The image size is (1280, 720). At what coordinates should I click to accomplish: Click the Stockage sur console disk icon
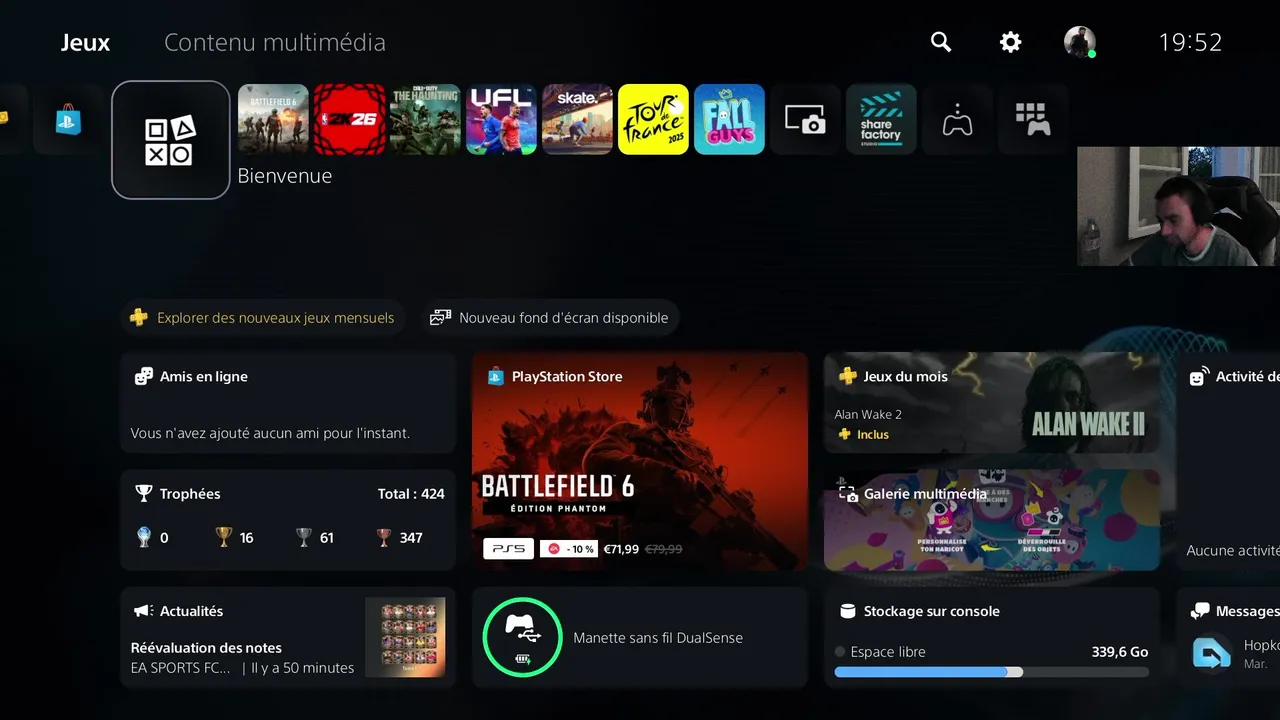click(x=848, y=611)
